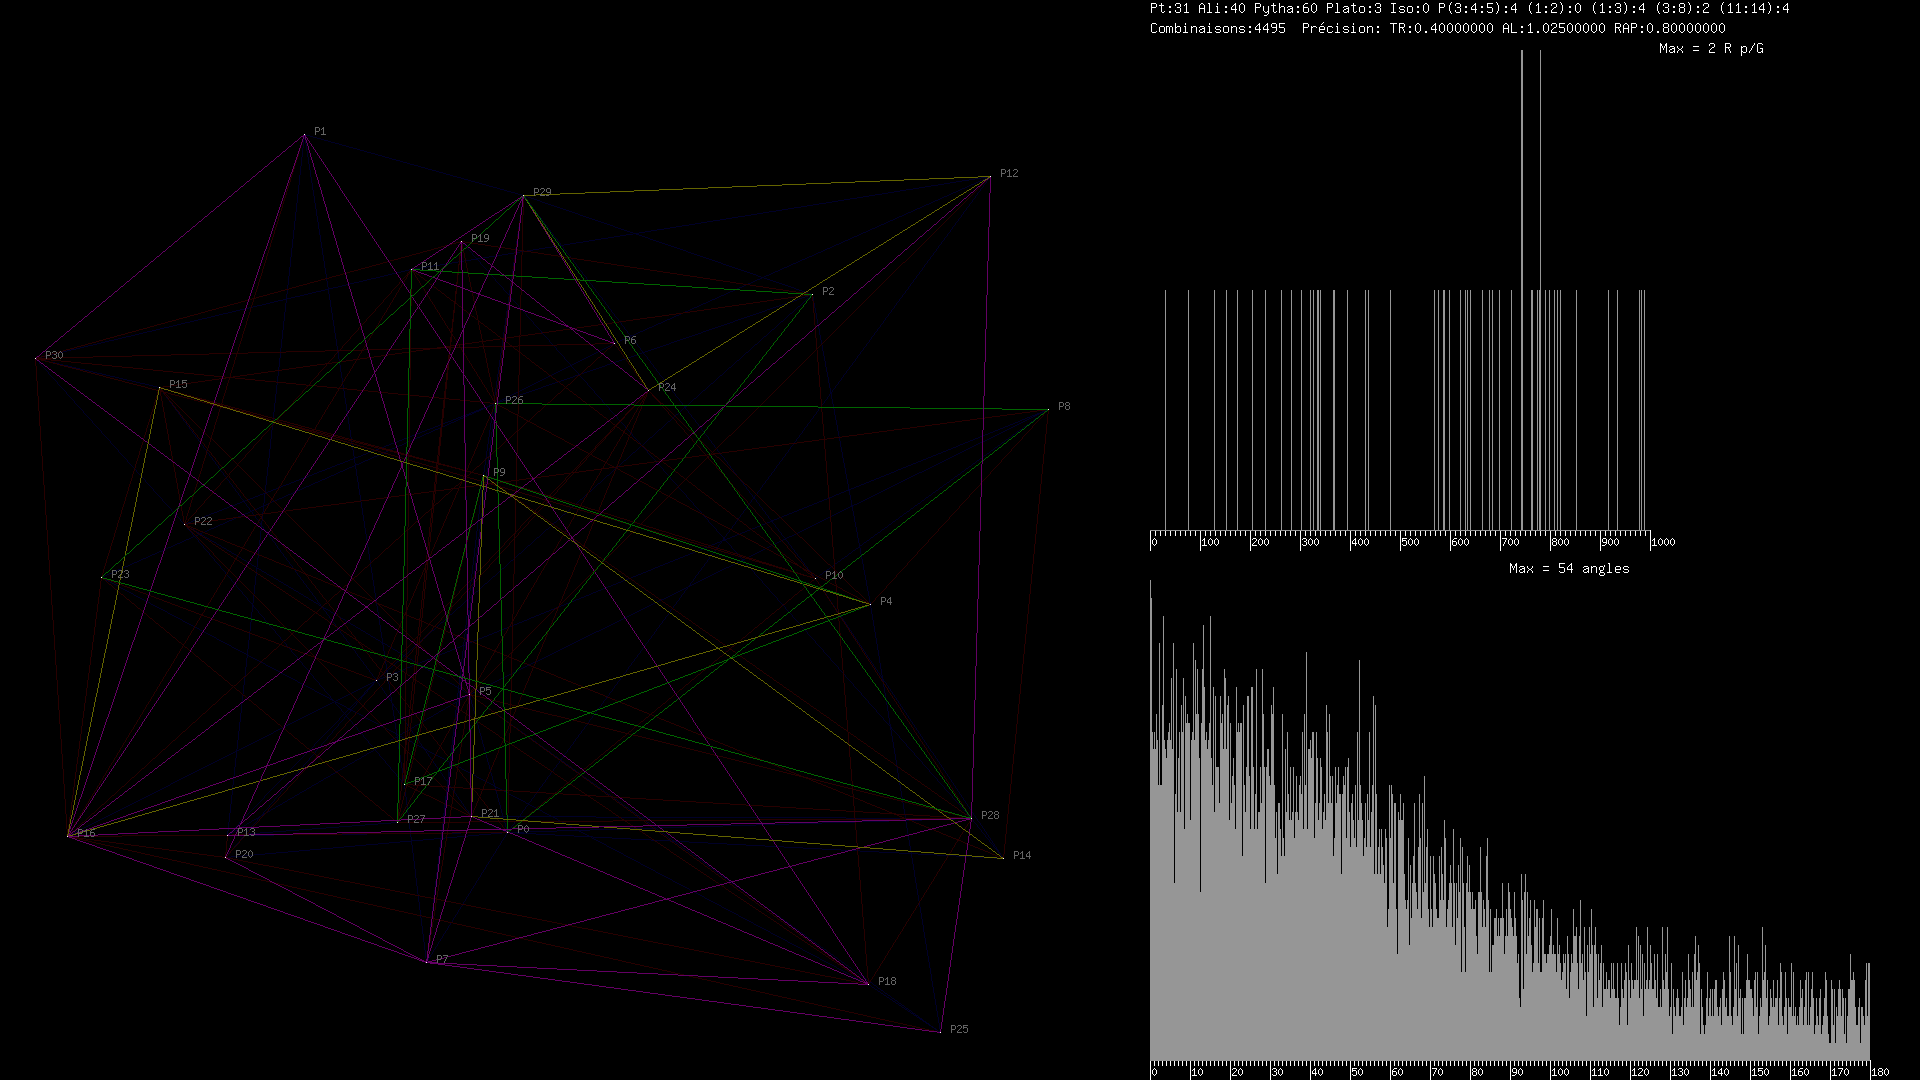
Task: Click the 'Ali:40' status value
Action: coord(1222,8)
